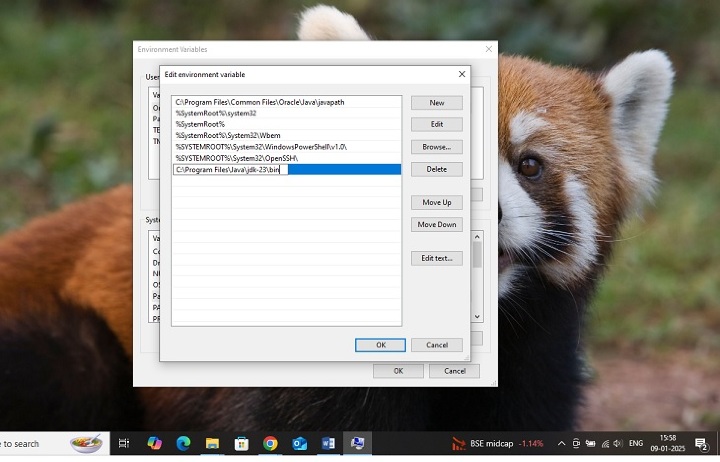Click the system variables scrollbar thumb
Viewport: 720px width, 462px height.
[477, 255]
